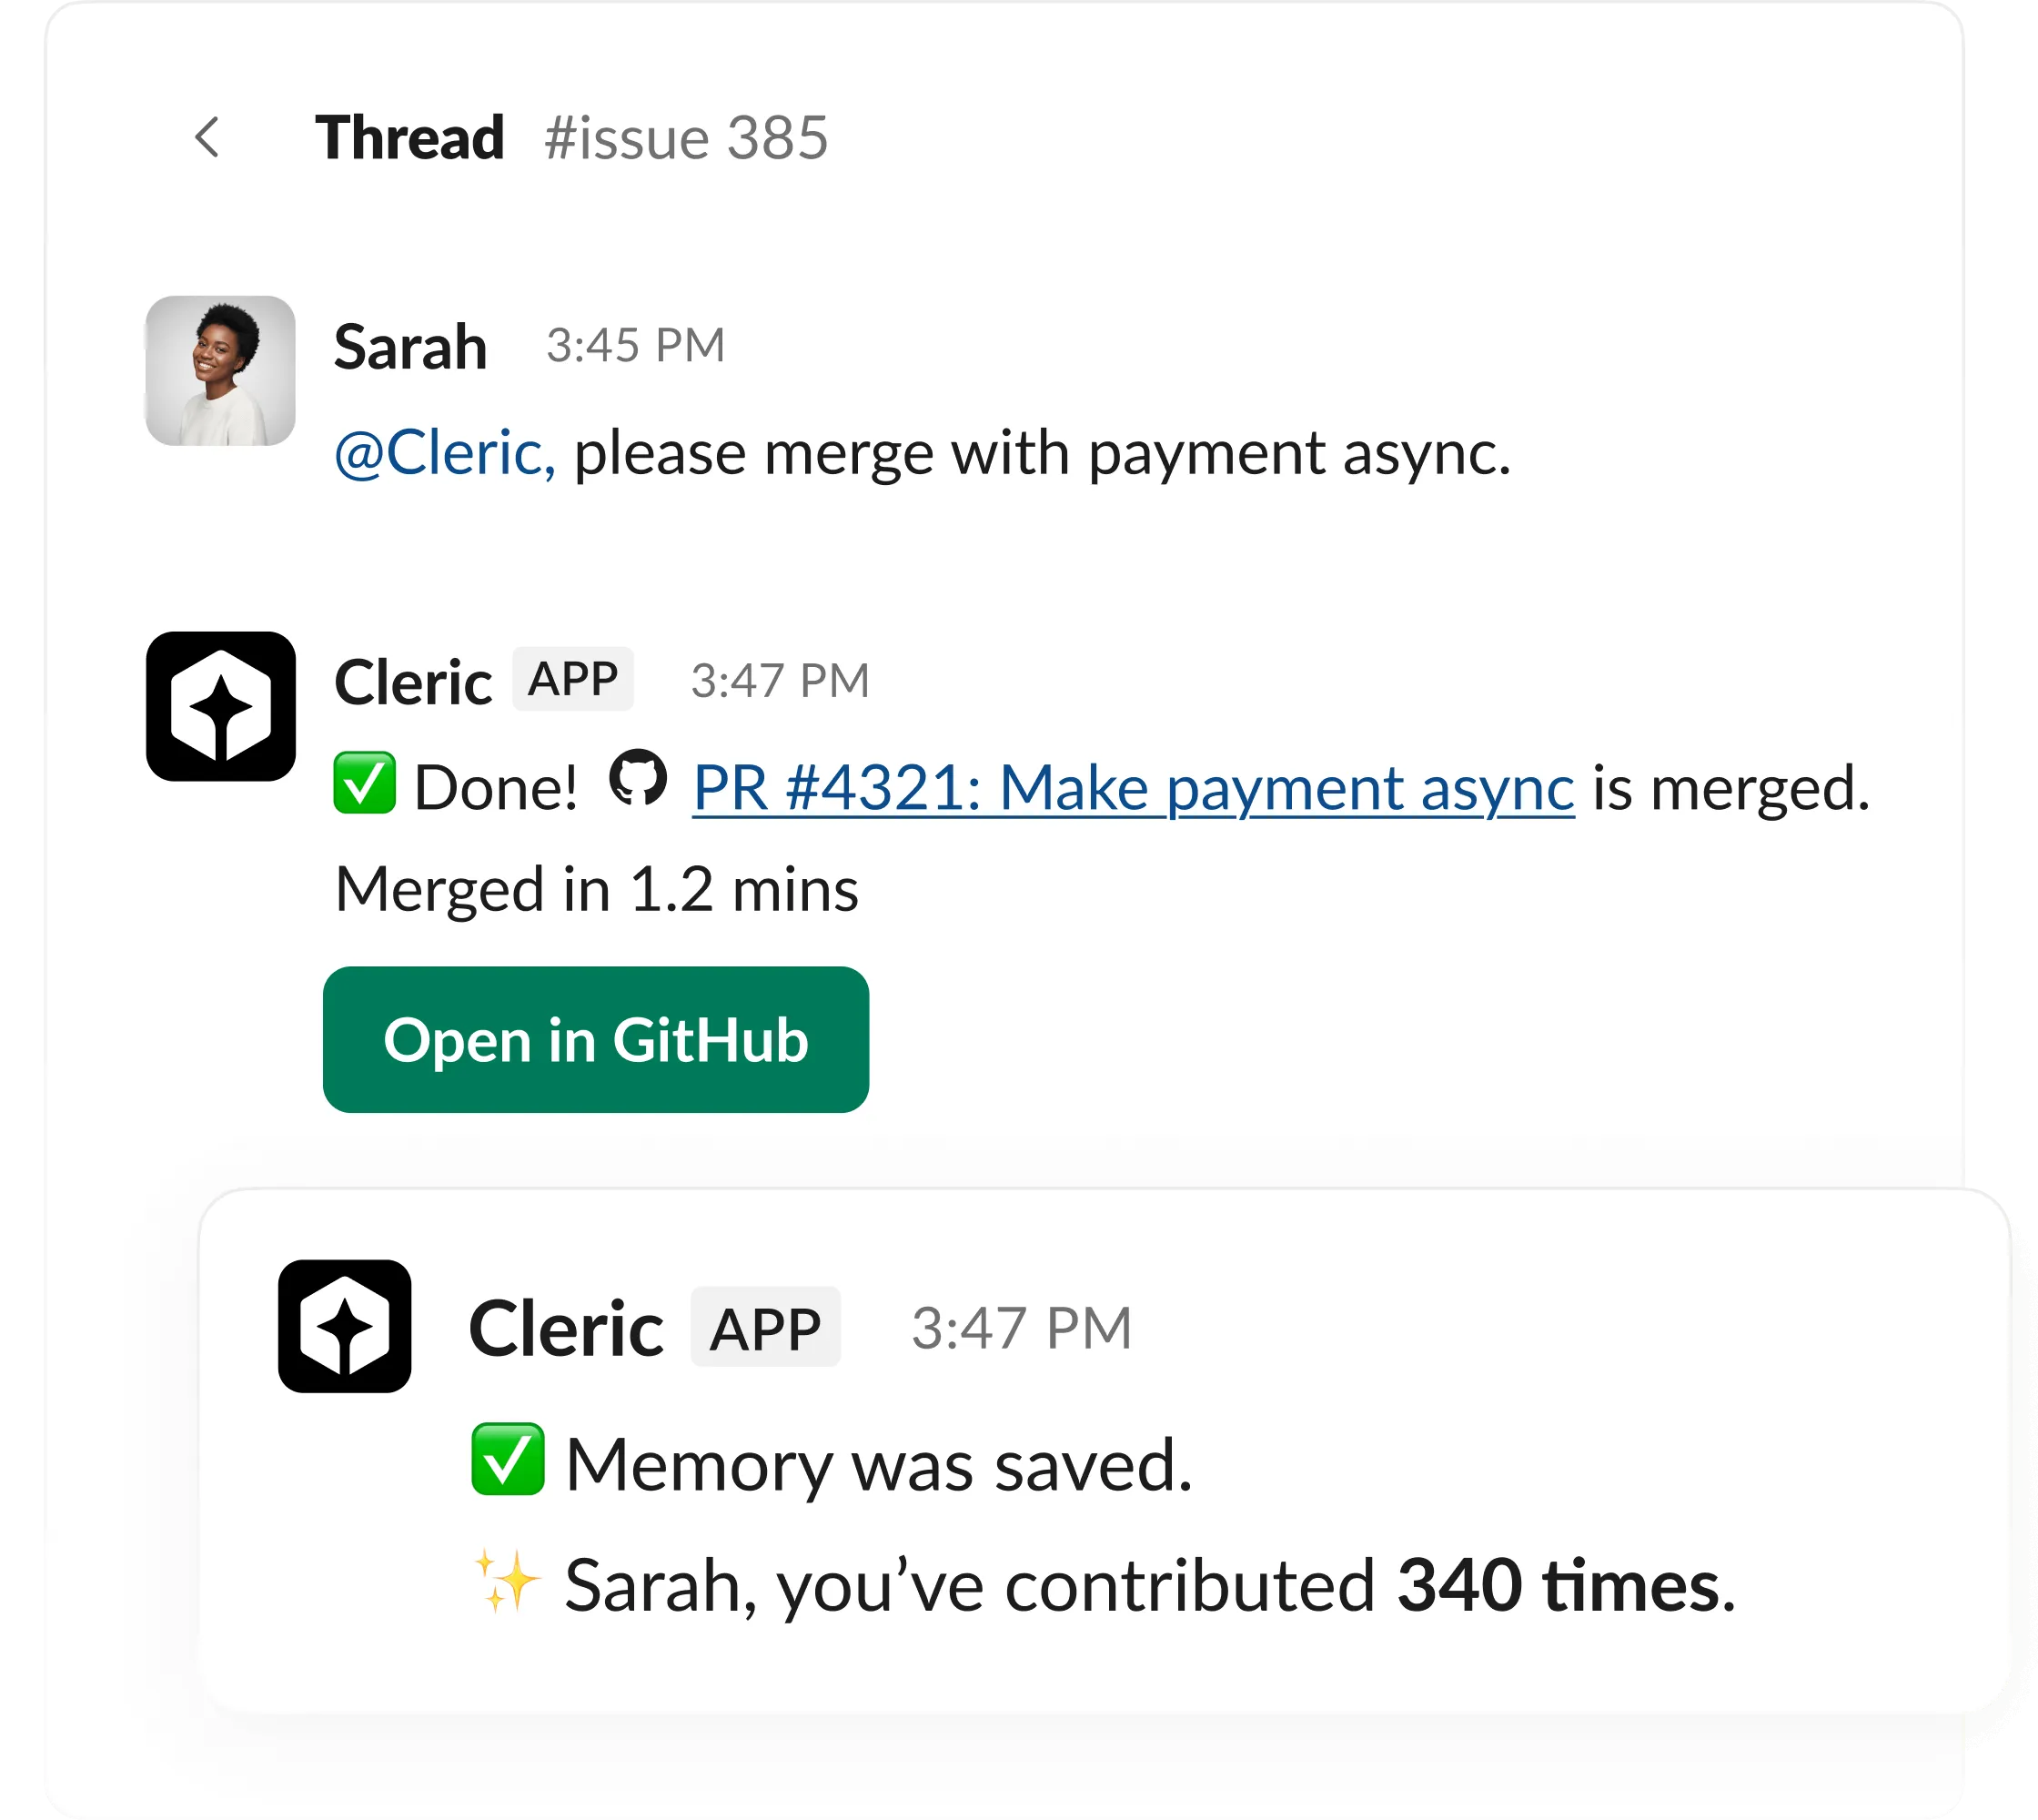This screenshot has height=1820, width=2038.
Task: Click the Cleric sender name above Done! message
Action: 412,683
